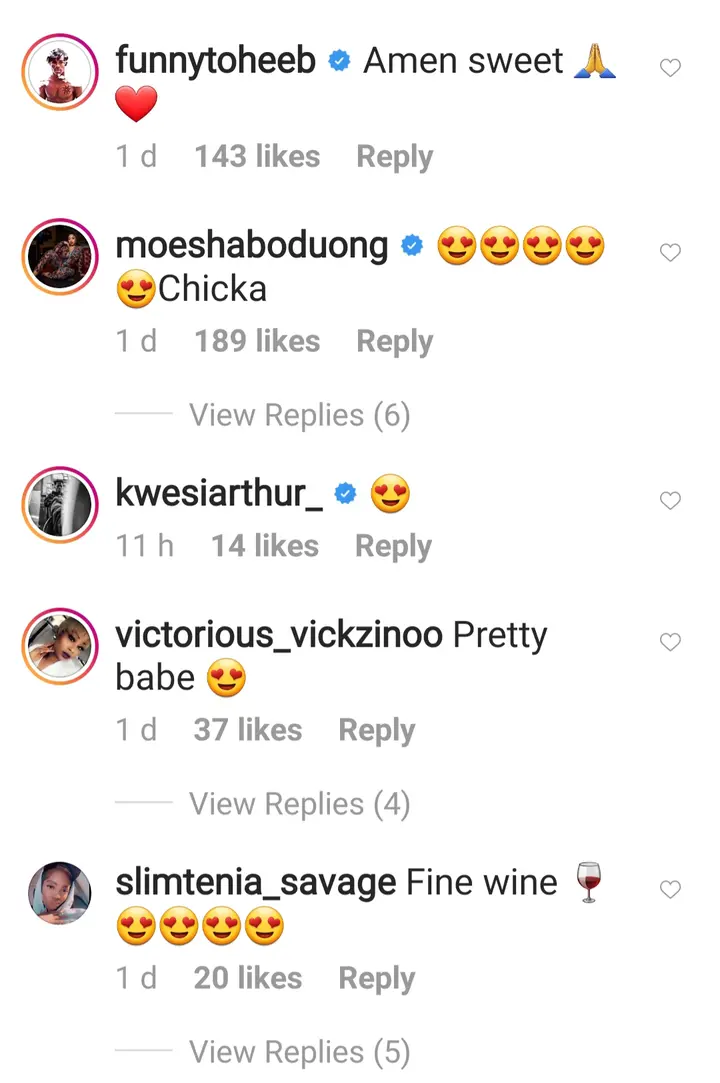Image resolution: width=720 pixels, height=1083 pixels.
Task: Like funnytoheeb's comment with the heart
Action: [x=671, y=68]
